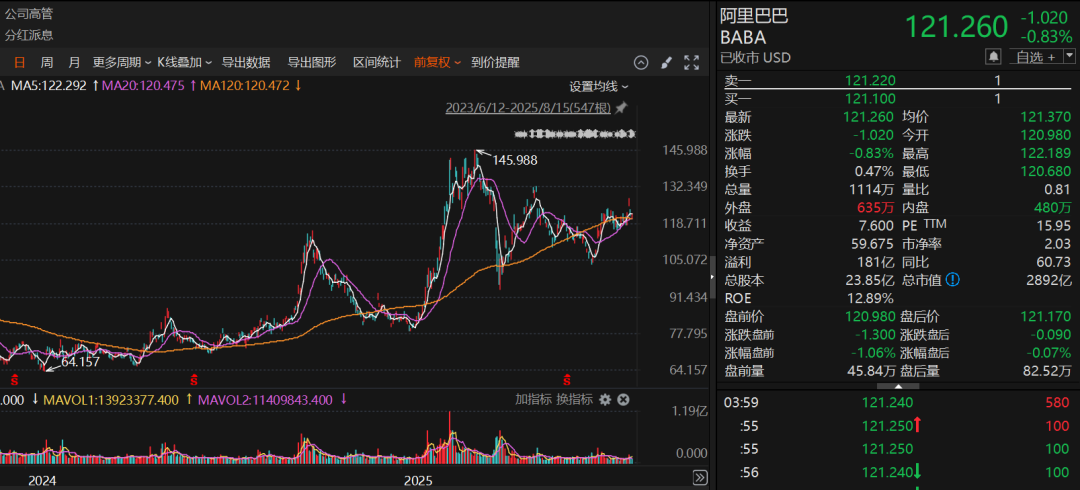
Task: Enter fullscreen chart mode
Action: 691,62
